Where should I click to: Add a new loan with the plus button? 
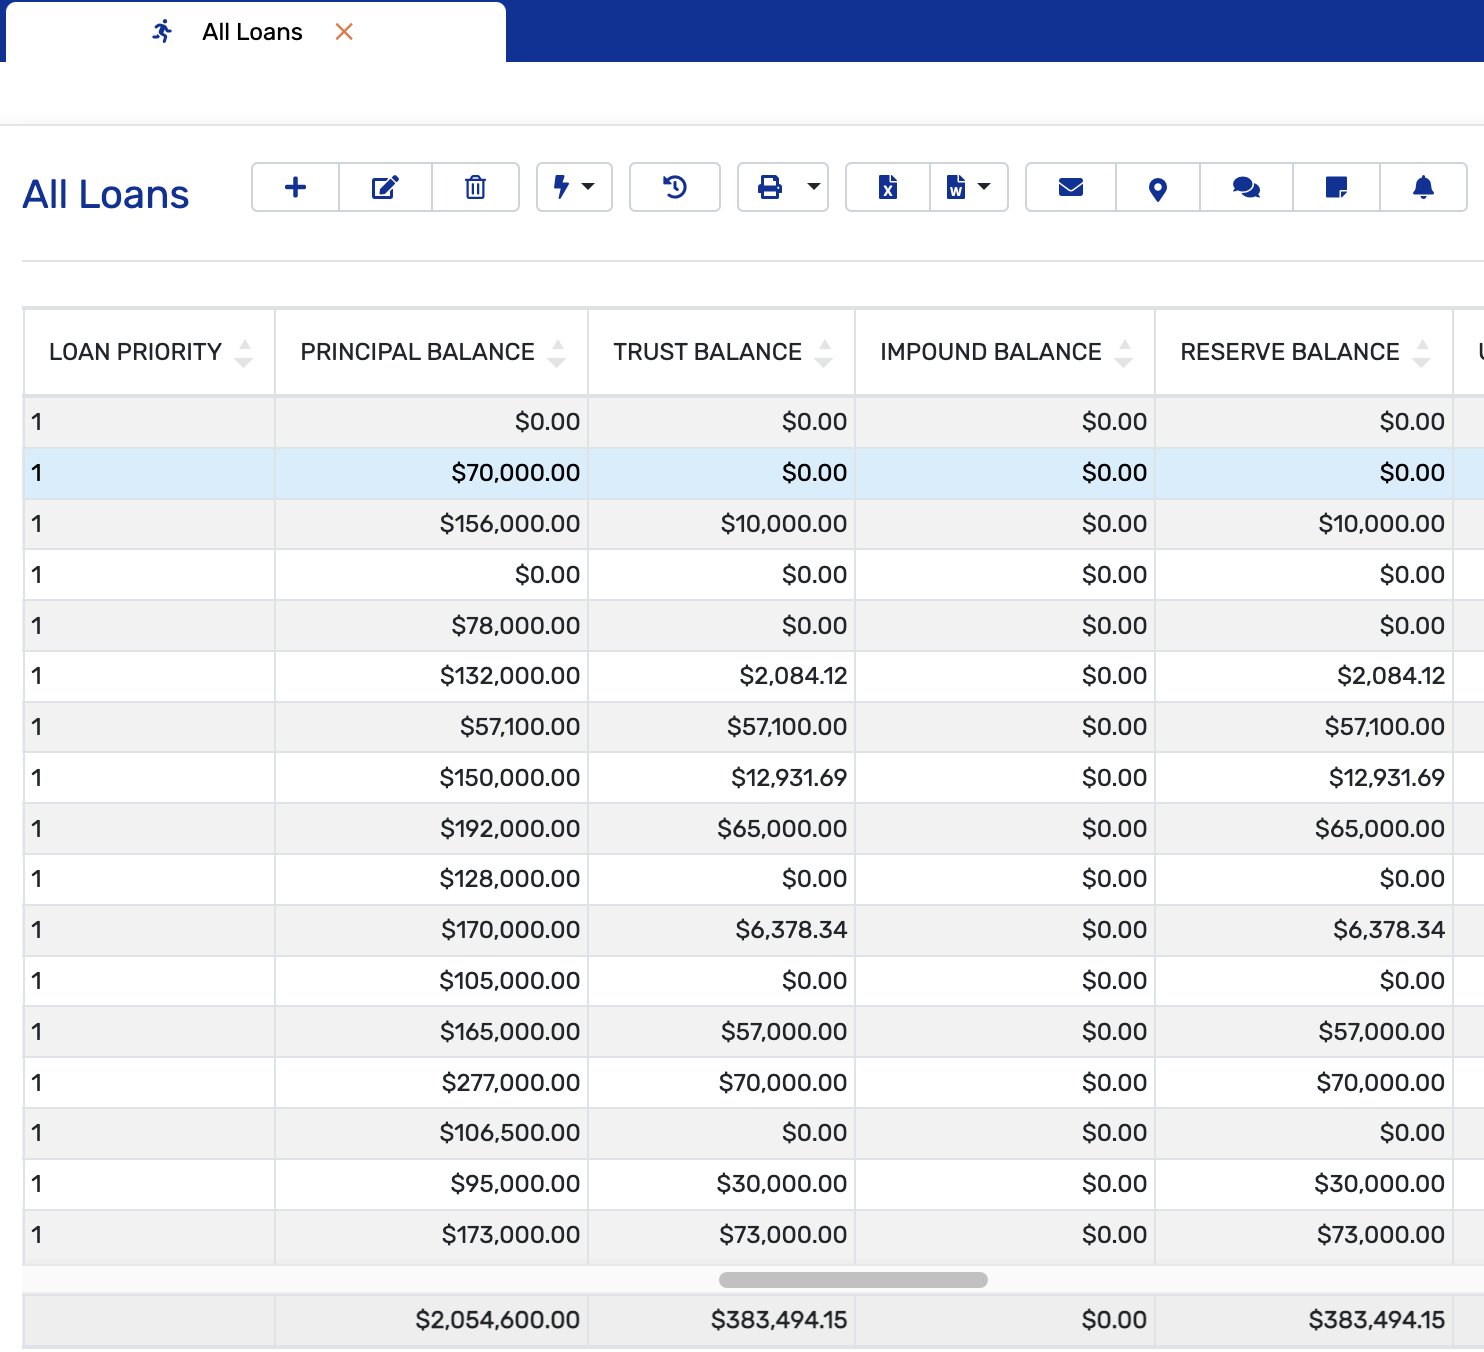[295, 186]
